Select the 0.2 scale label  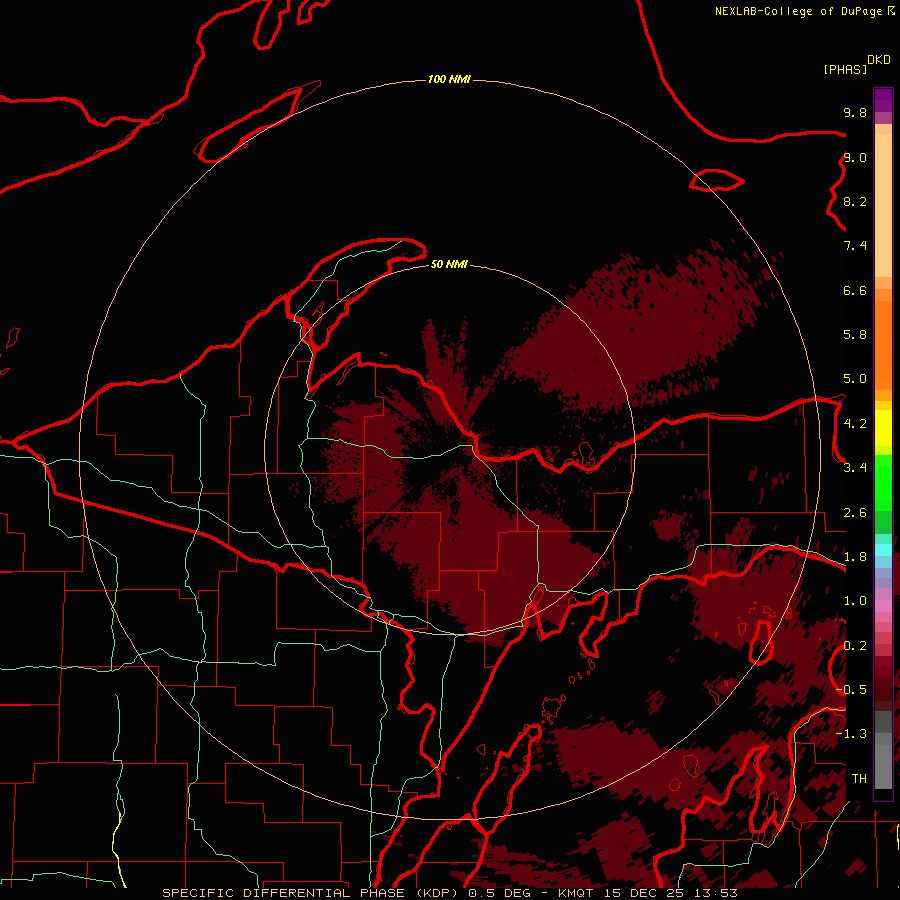(x=855, y=646)
